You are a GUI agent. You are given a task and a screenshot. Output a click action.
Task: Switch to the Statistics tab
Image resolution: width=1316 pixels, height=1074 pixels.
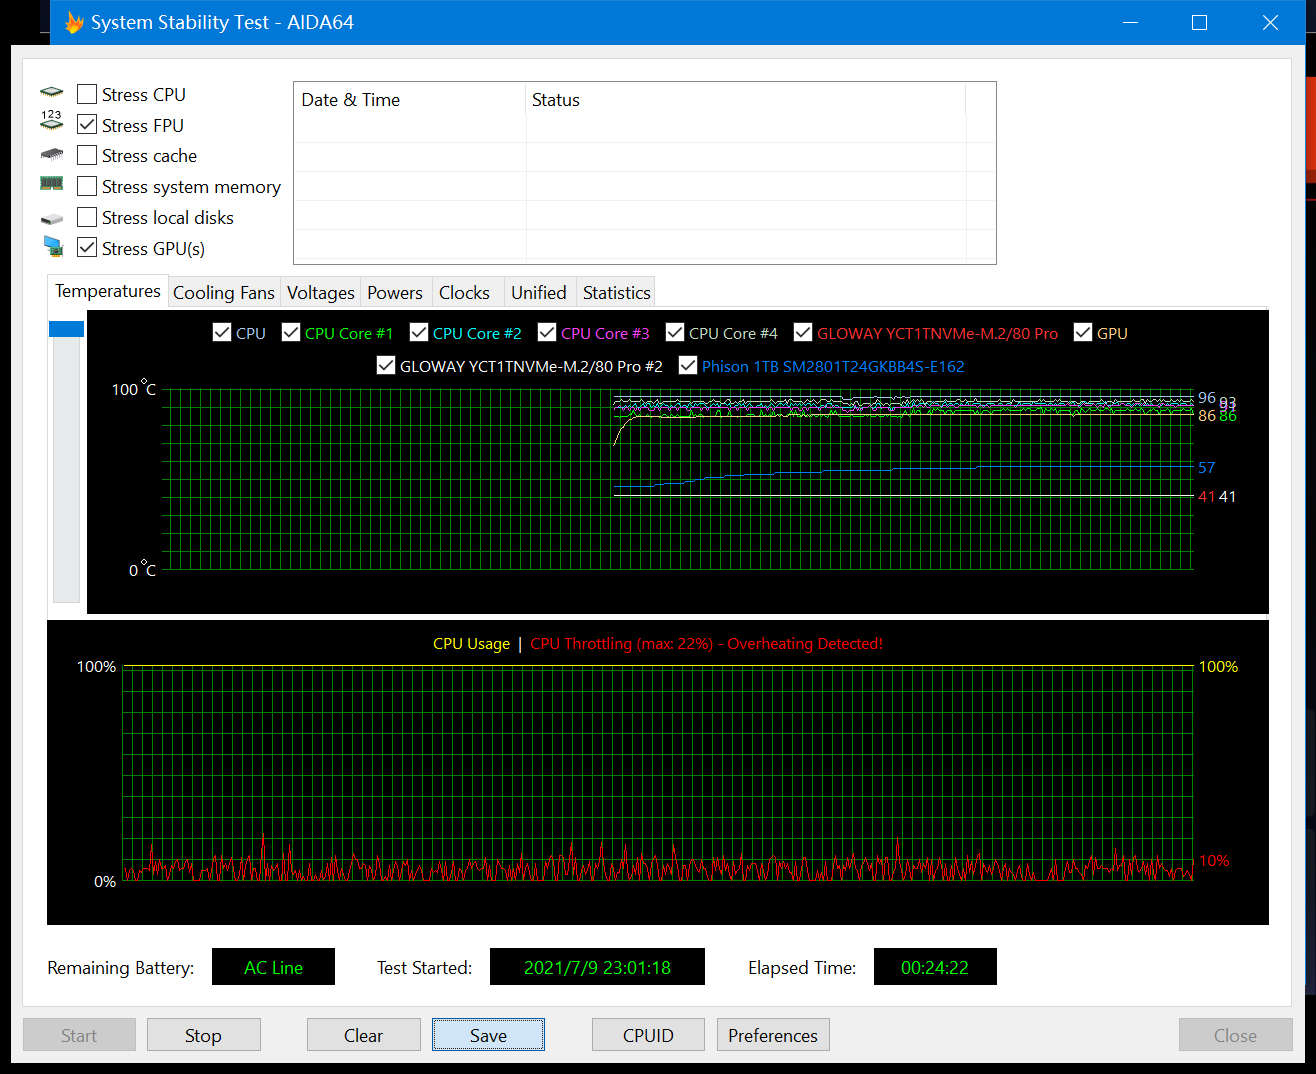617,293
